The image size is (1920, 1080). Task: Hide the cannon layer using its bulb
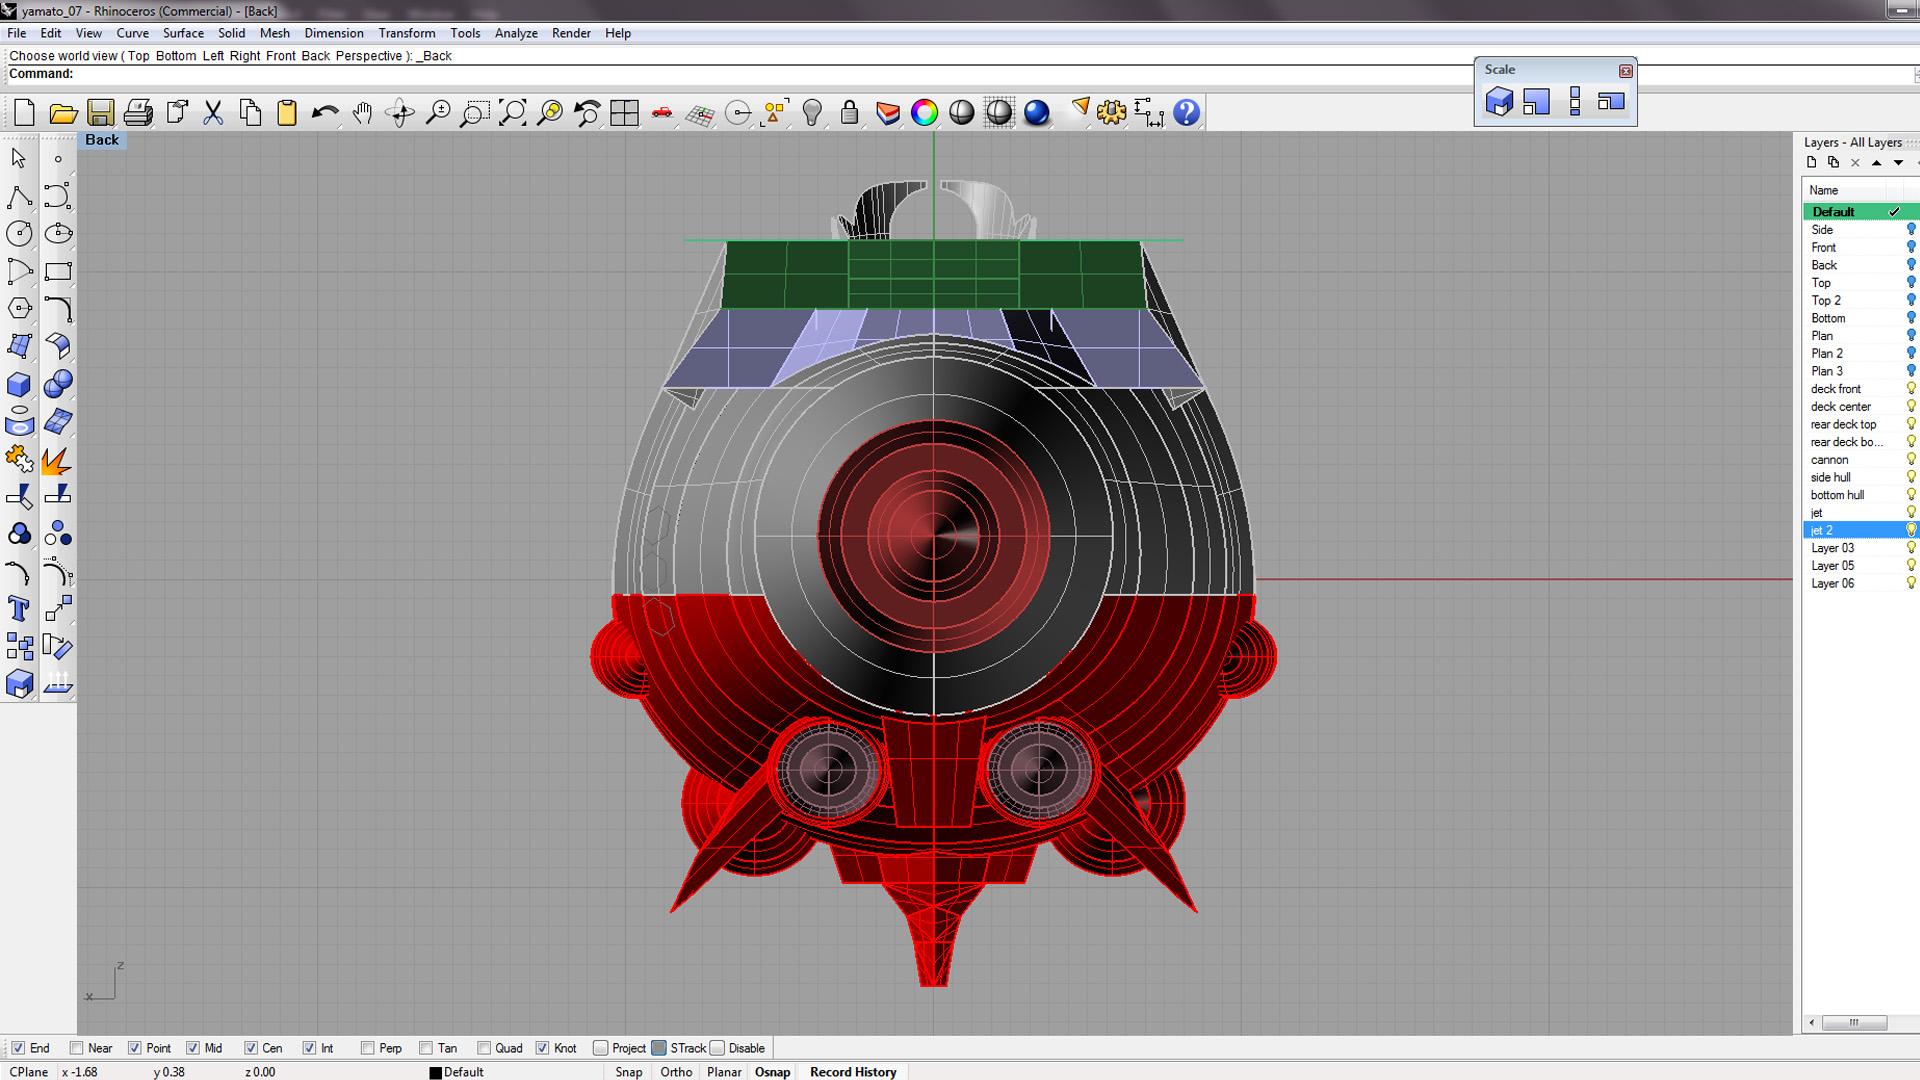coord(1911,460)
